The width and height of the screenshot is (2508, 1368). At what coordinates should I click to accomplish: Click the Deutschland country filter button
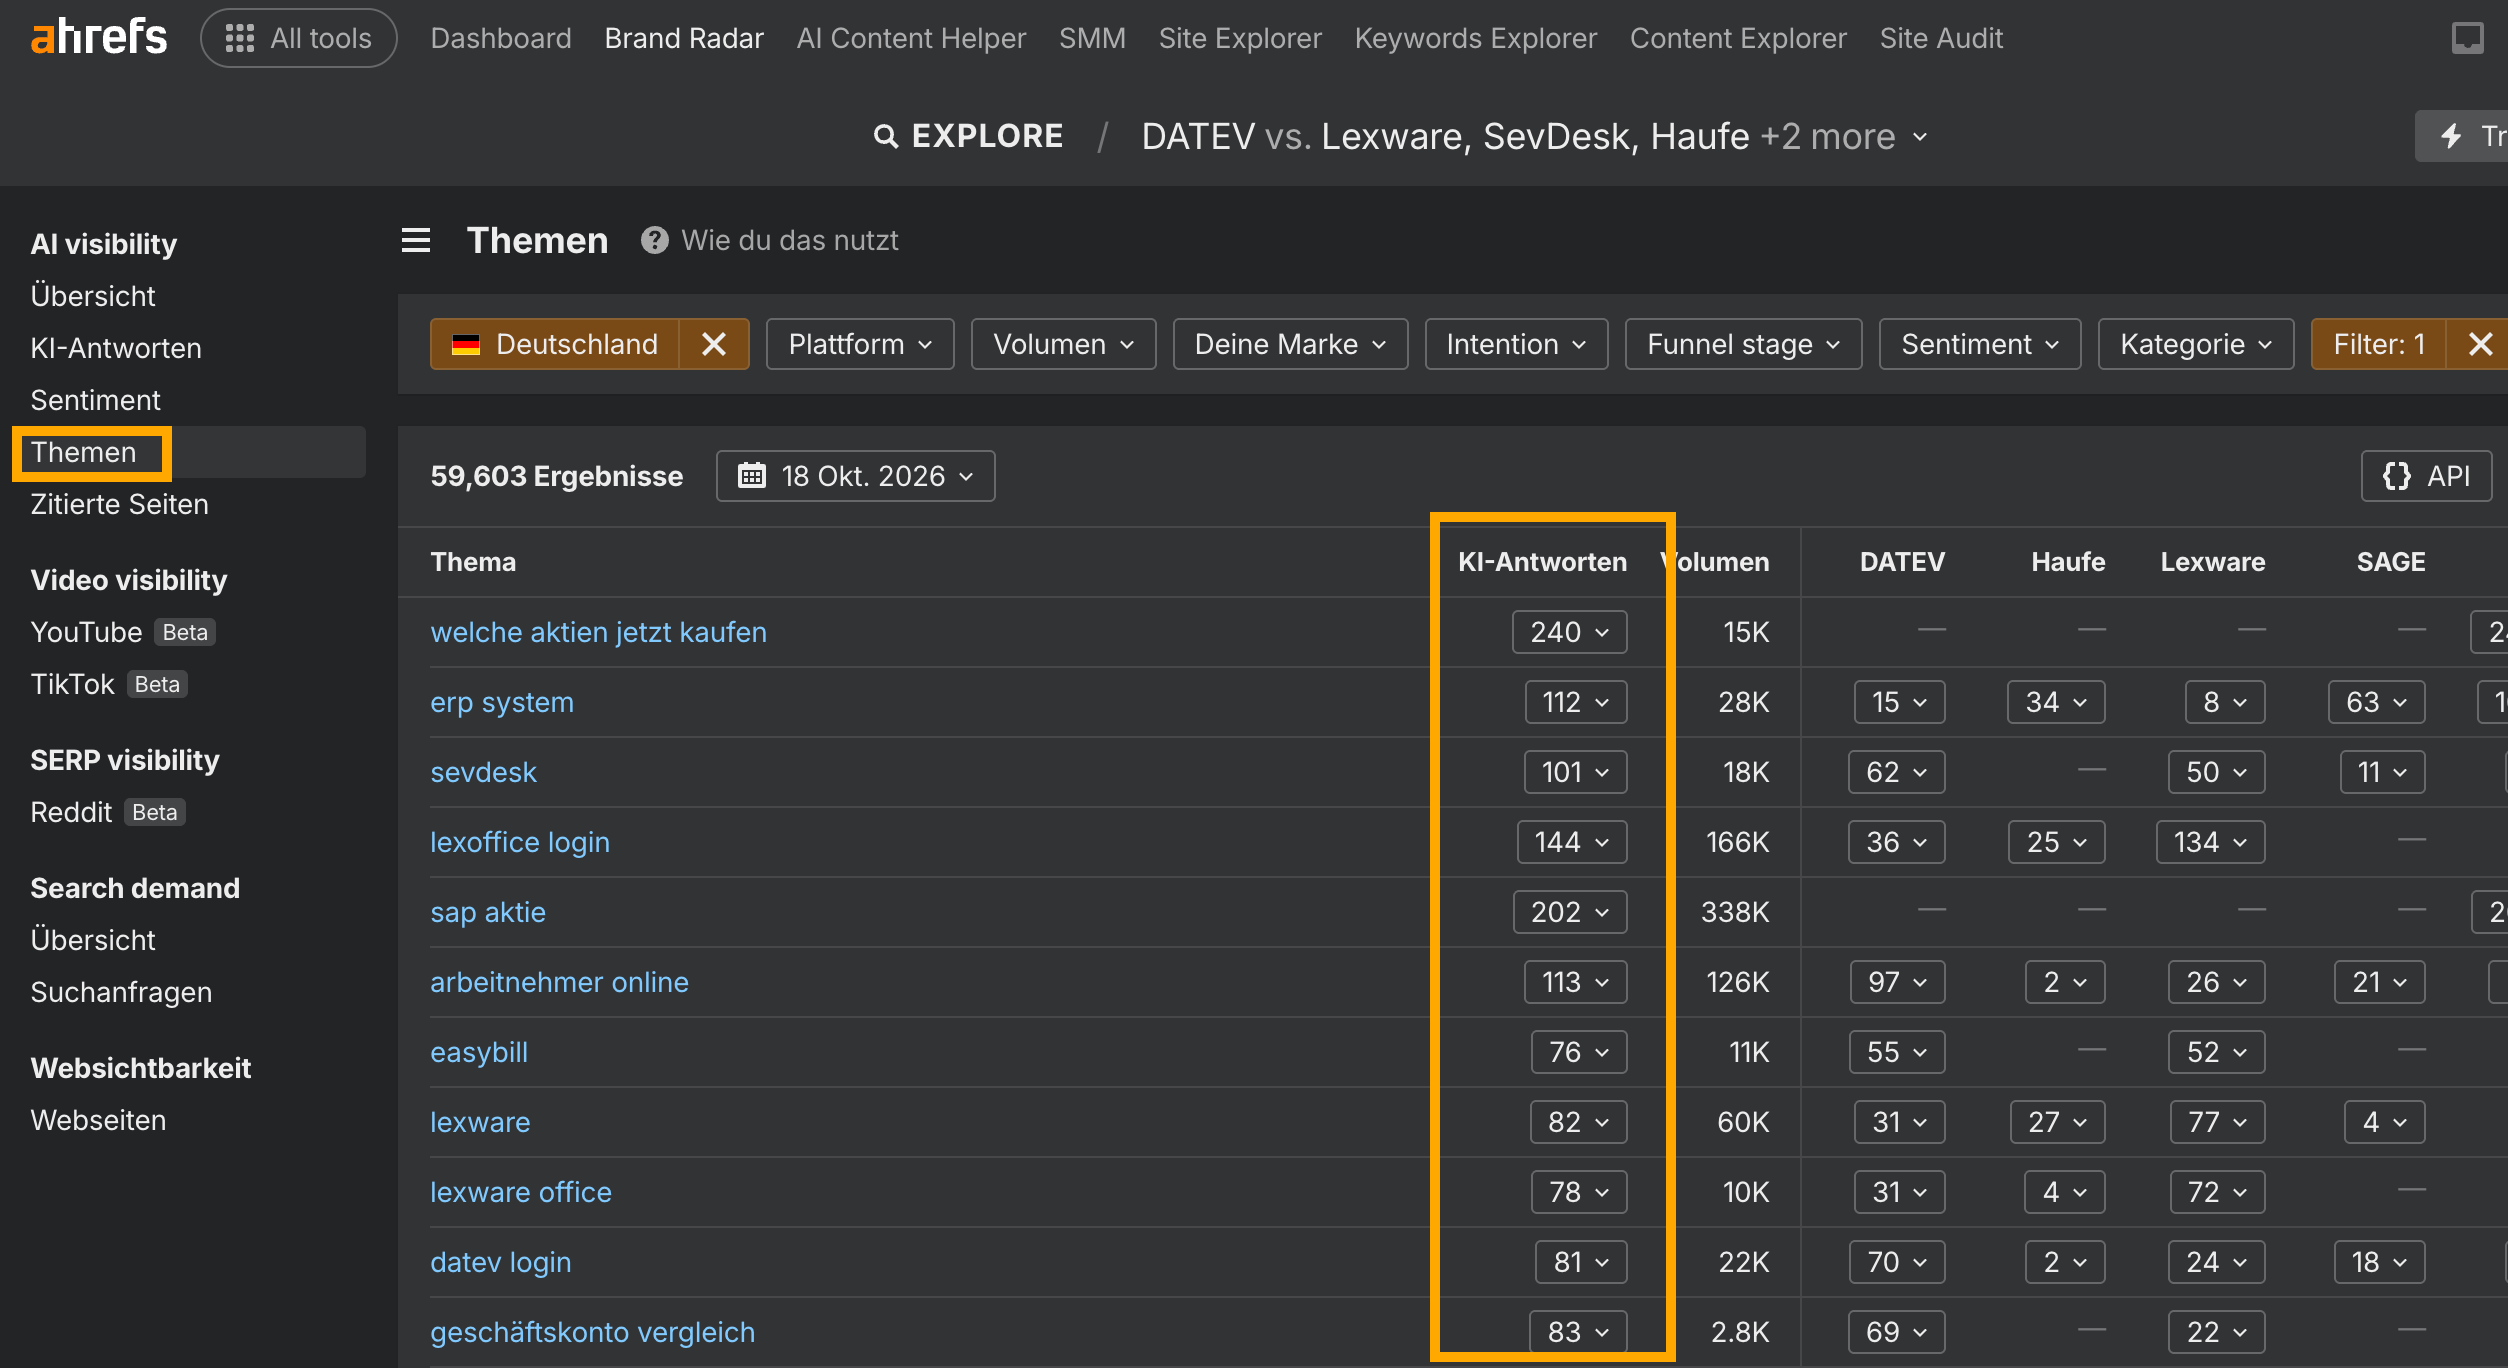555,344
